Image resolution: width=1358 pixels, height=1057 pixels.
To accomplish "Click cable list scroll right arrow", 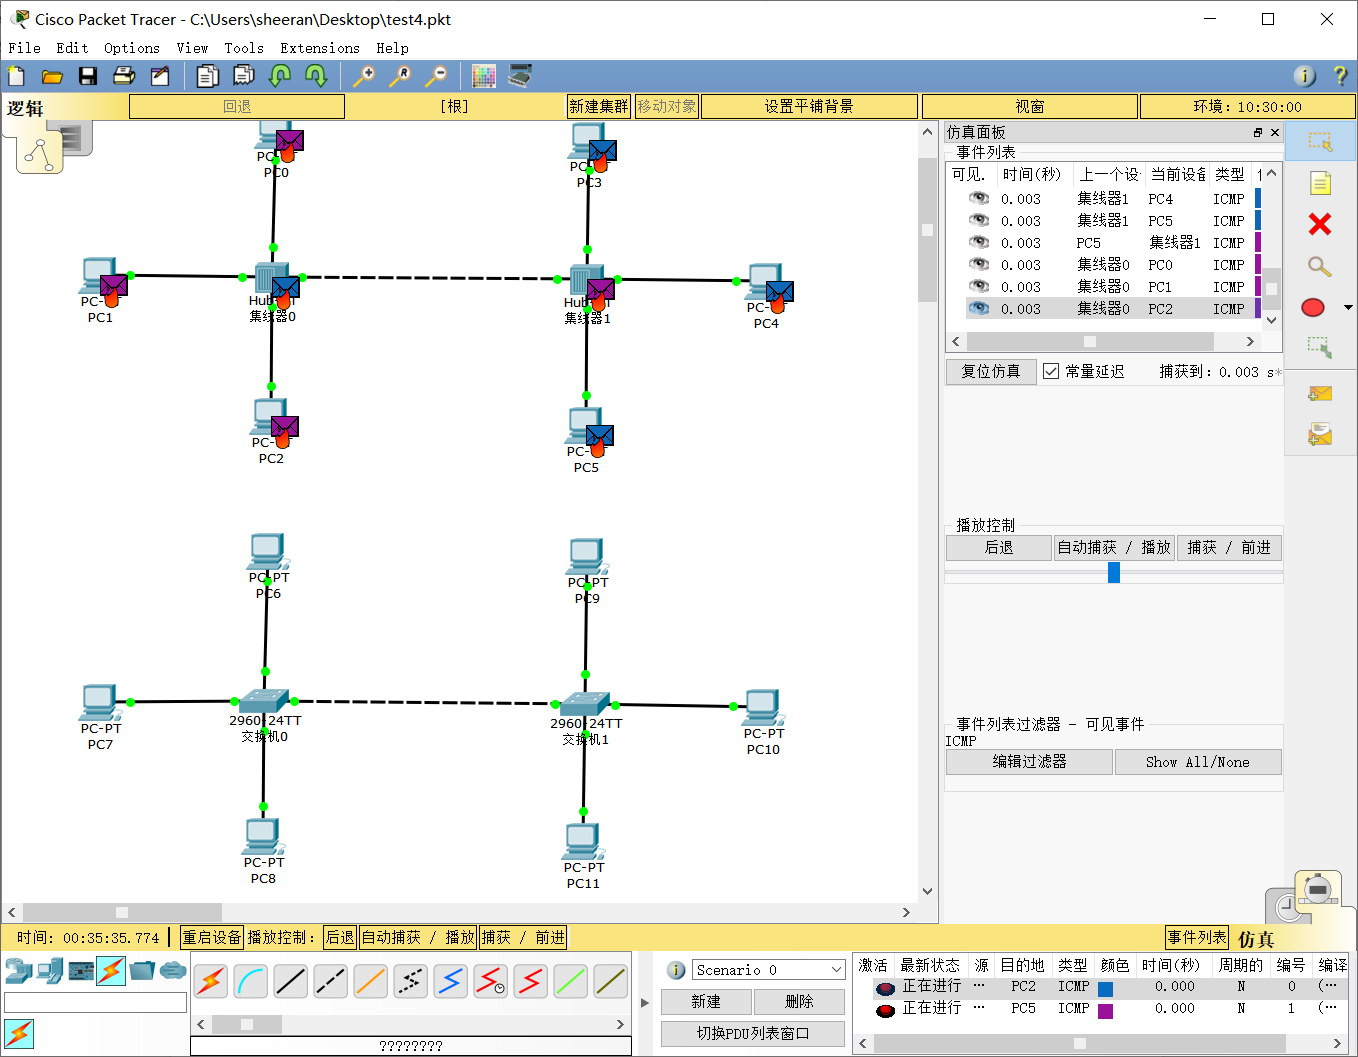I will (620, 1024).
